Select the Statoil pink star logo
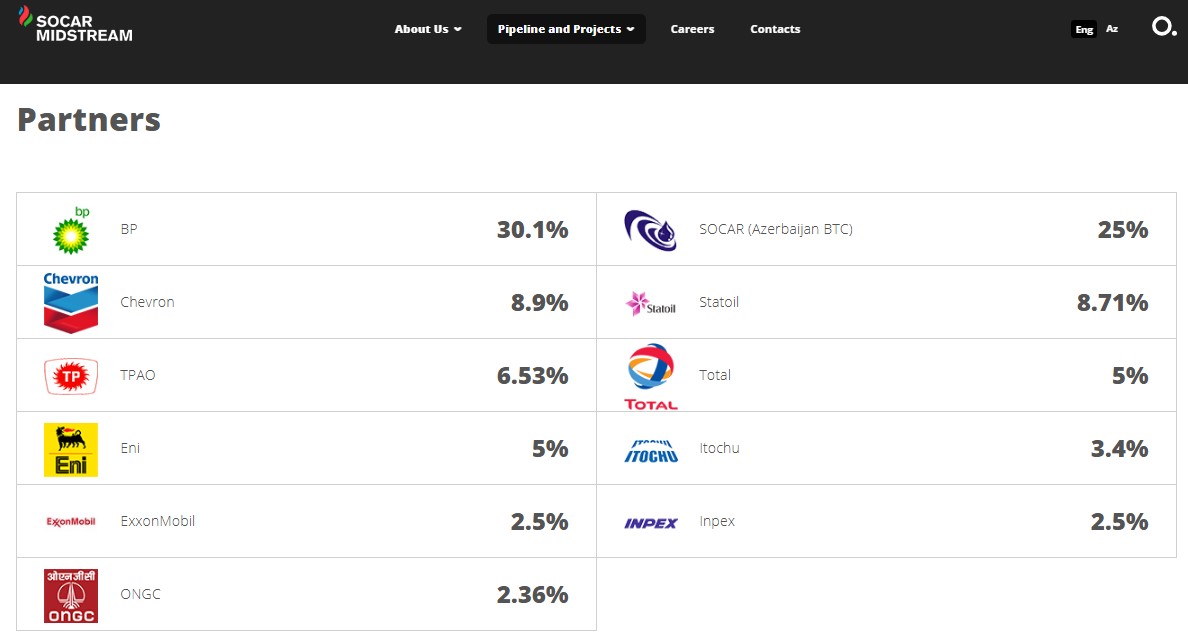This screenshot has height=637, width=1188. tap(650, 303)
